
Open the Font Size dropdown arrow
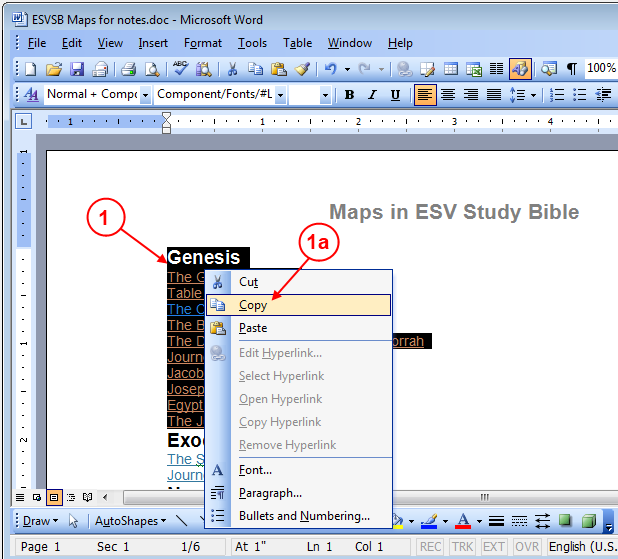point(325,95)
